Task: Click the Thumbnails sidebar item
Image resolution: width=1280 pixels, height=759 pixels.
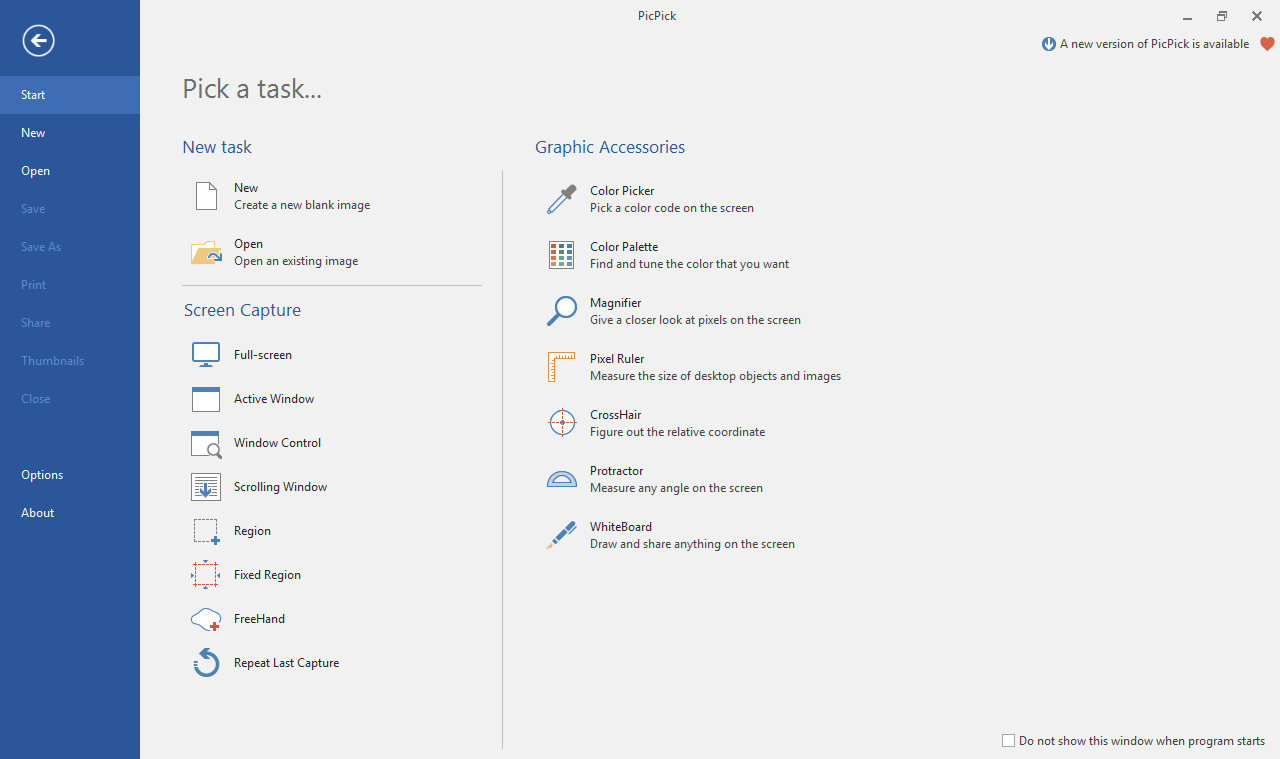Action: click(x=70, y=361)
